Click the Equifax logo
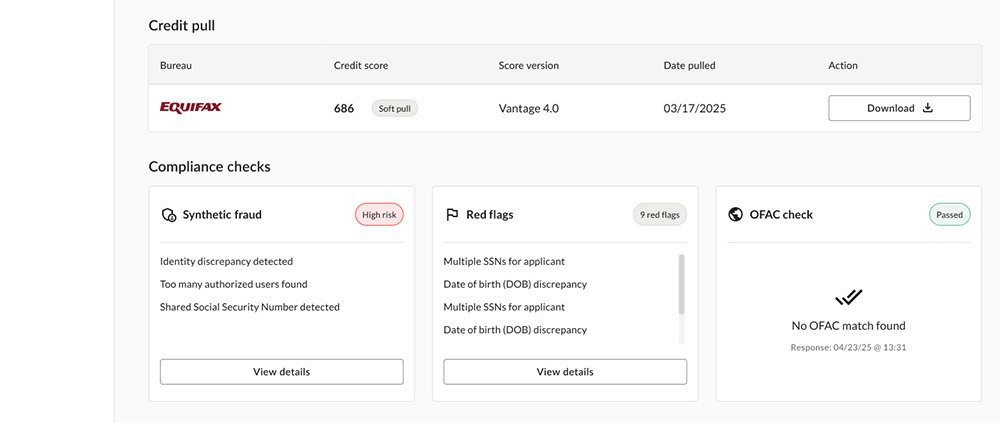Image resolution: width=1000 pixels, height=423 pixels. [191, 107]
